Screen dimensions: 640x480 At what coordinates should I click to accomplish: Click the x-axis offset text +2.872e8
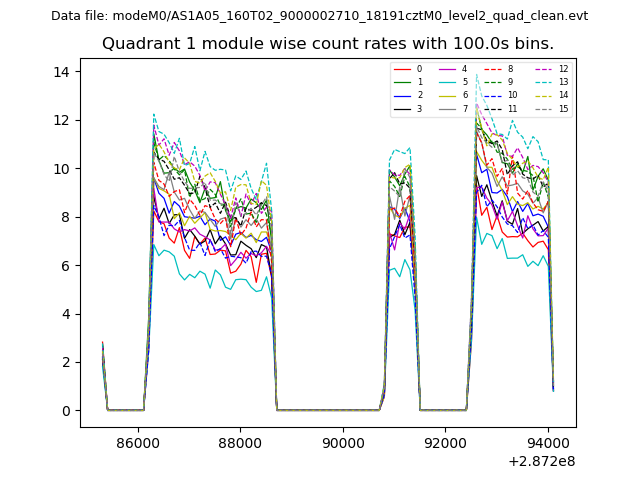pyautogui.click(x=539, y=461)
